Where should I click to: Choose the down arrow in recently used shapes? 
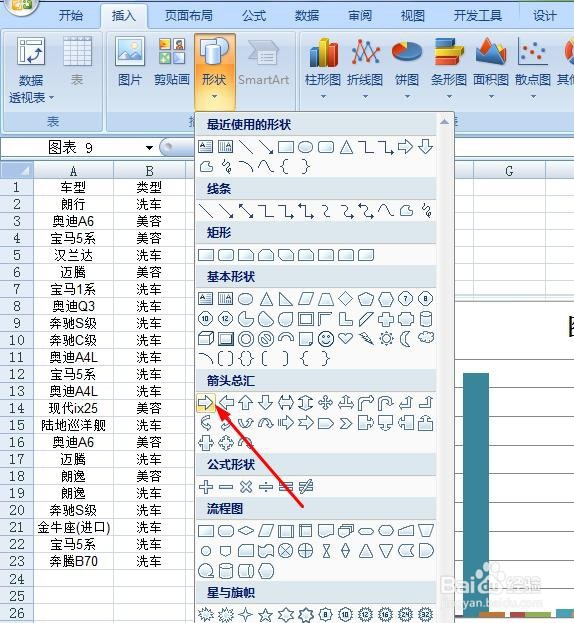[425, 146]
